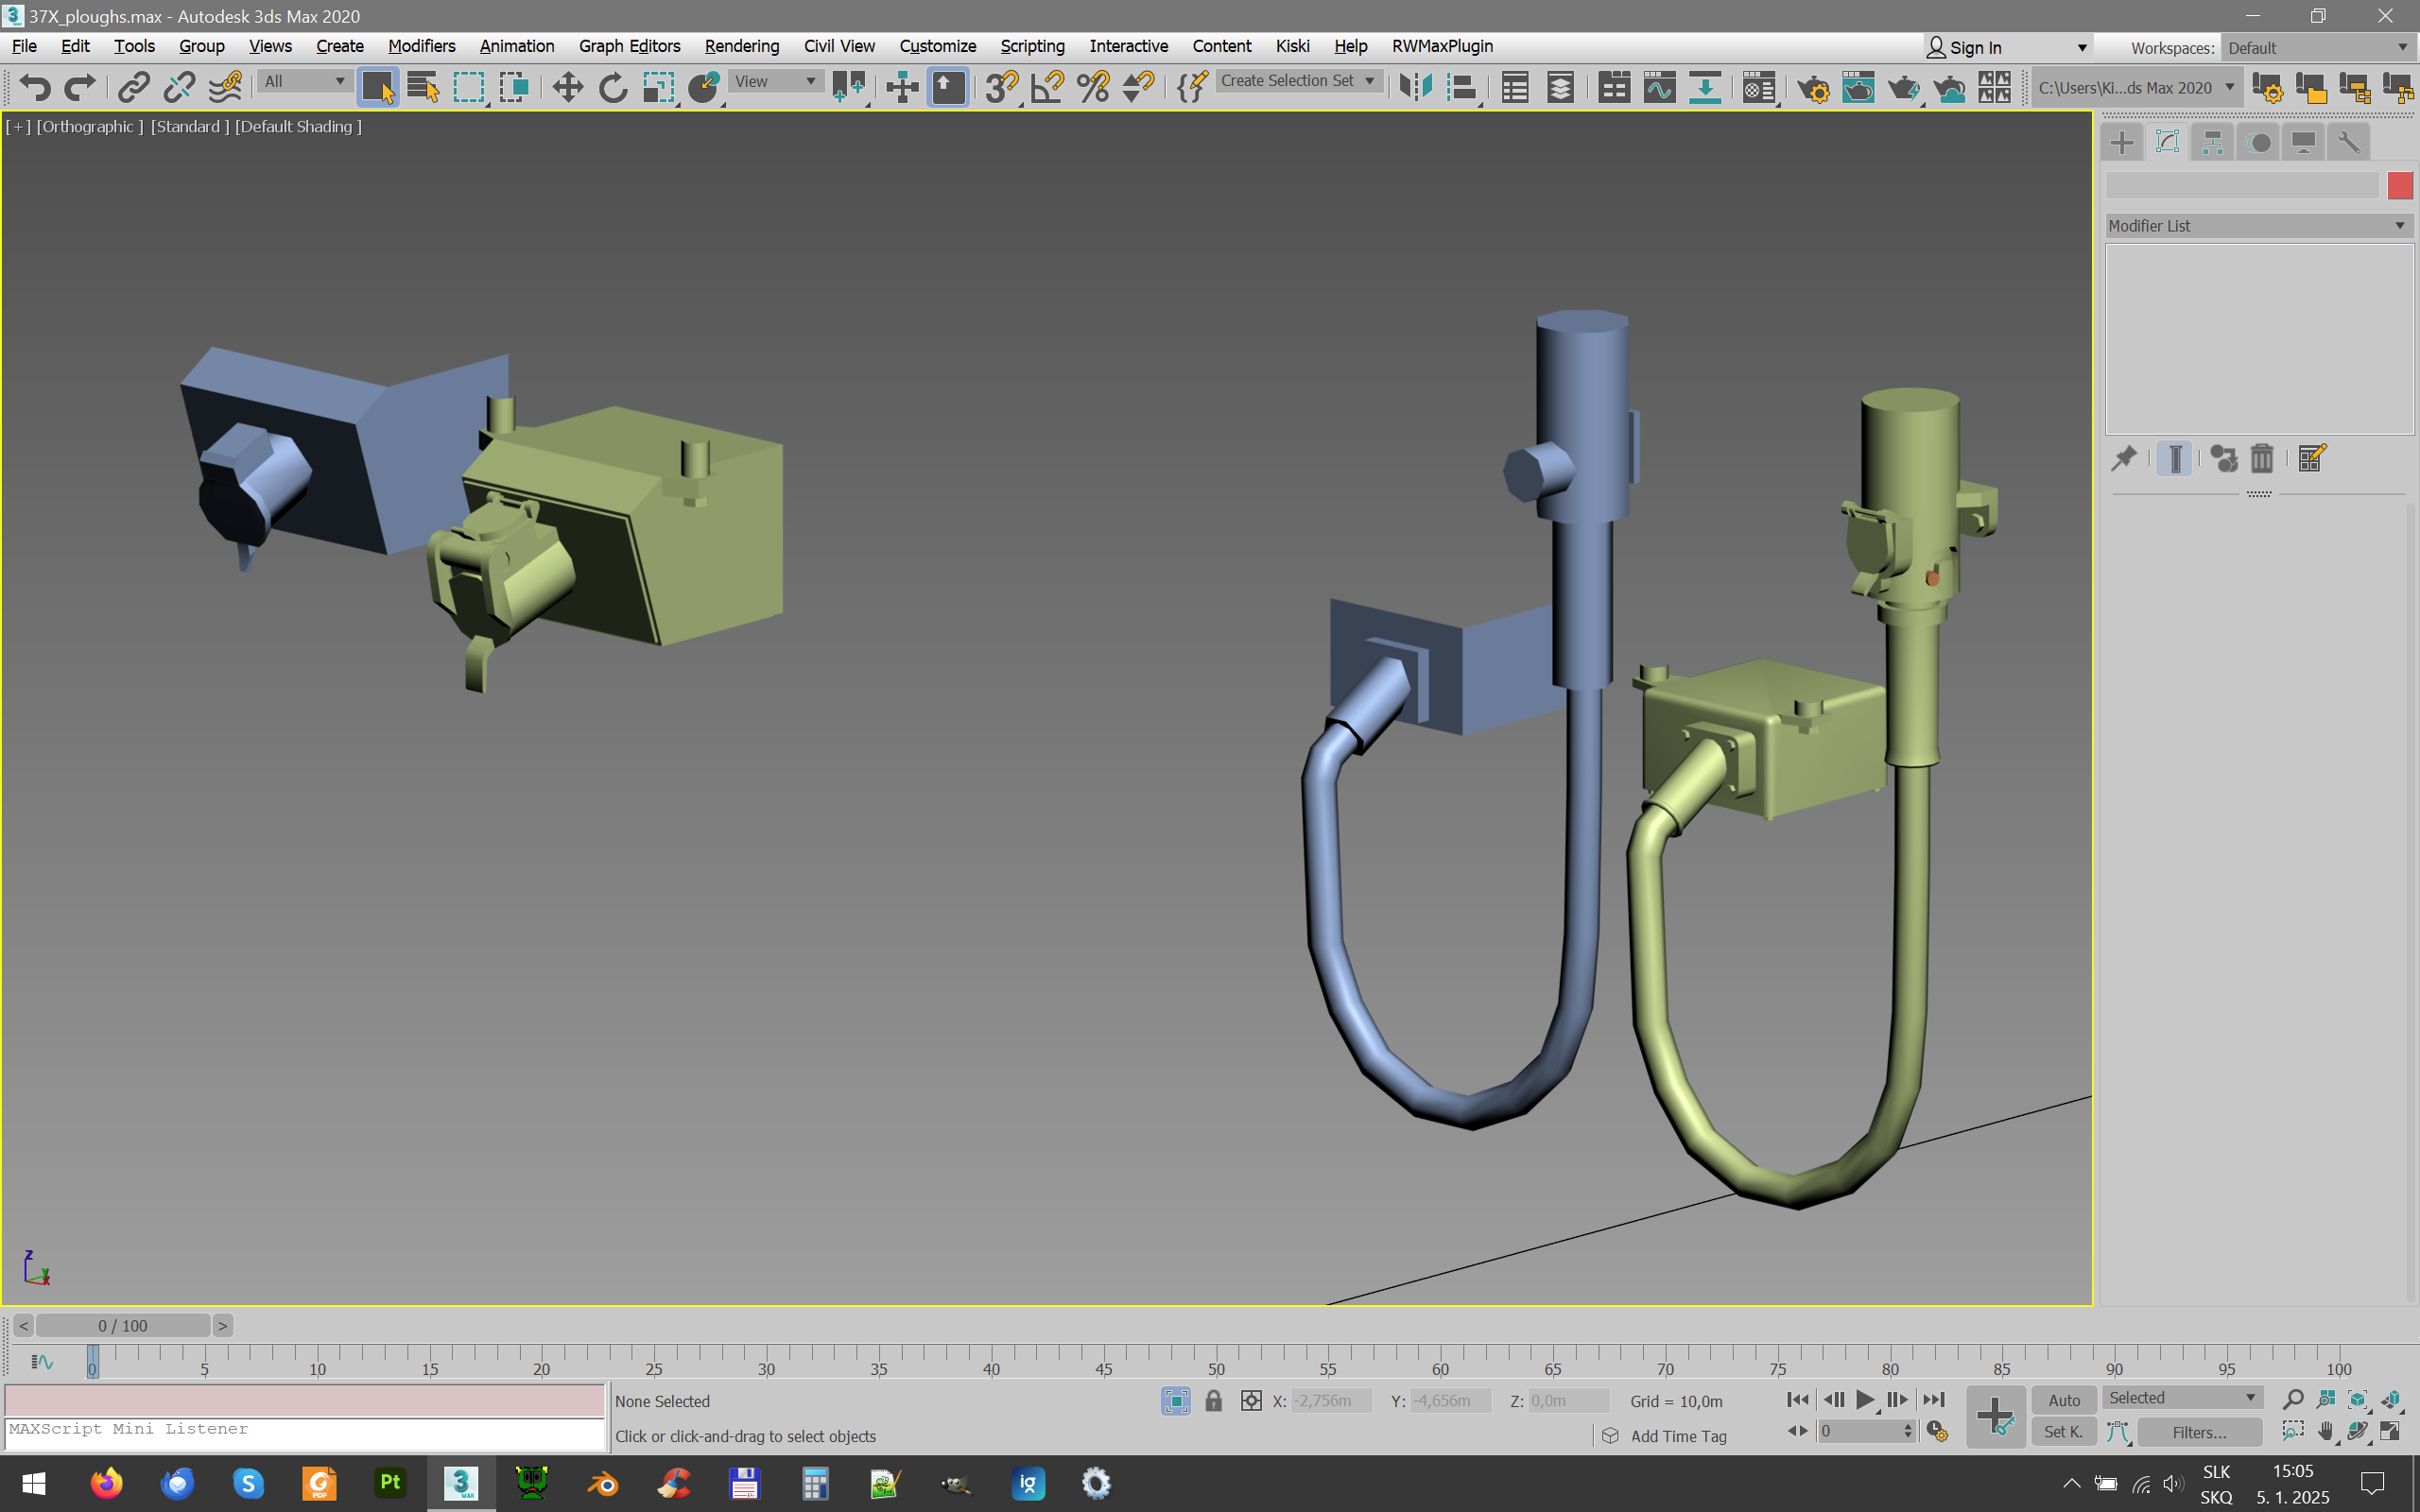Open key Filters dialog

[2199, 1433]
